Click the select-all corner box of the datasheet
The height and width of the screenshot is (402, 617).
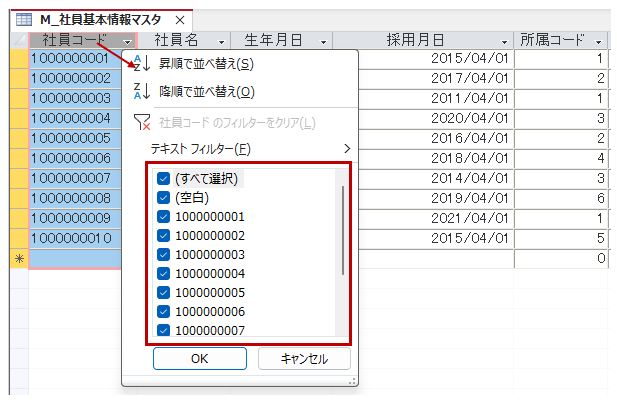18,40
